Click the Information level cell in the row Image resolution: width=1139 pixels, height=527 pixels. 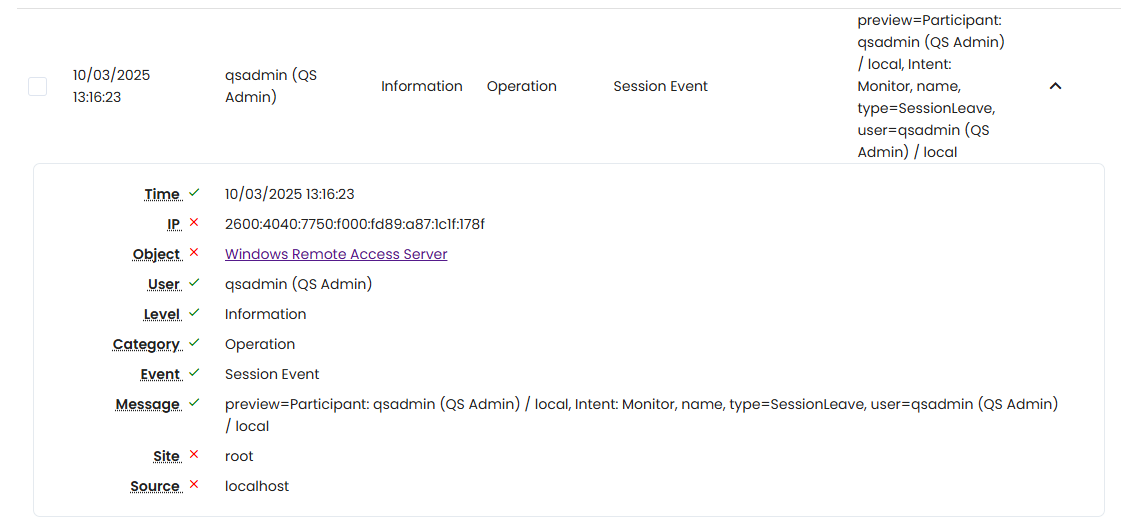(x=421, y=86)
